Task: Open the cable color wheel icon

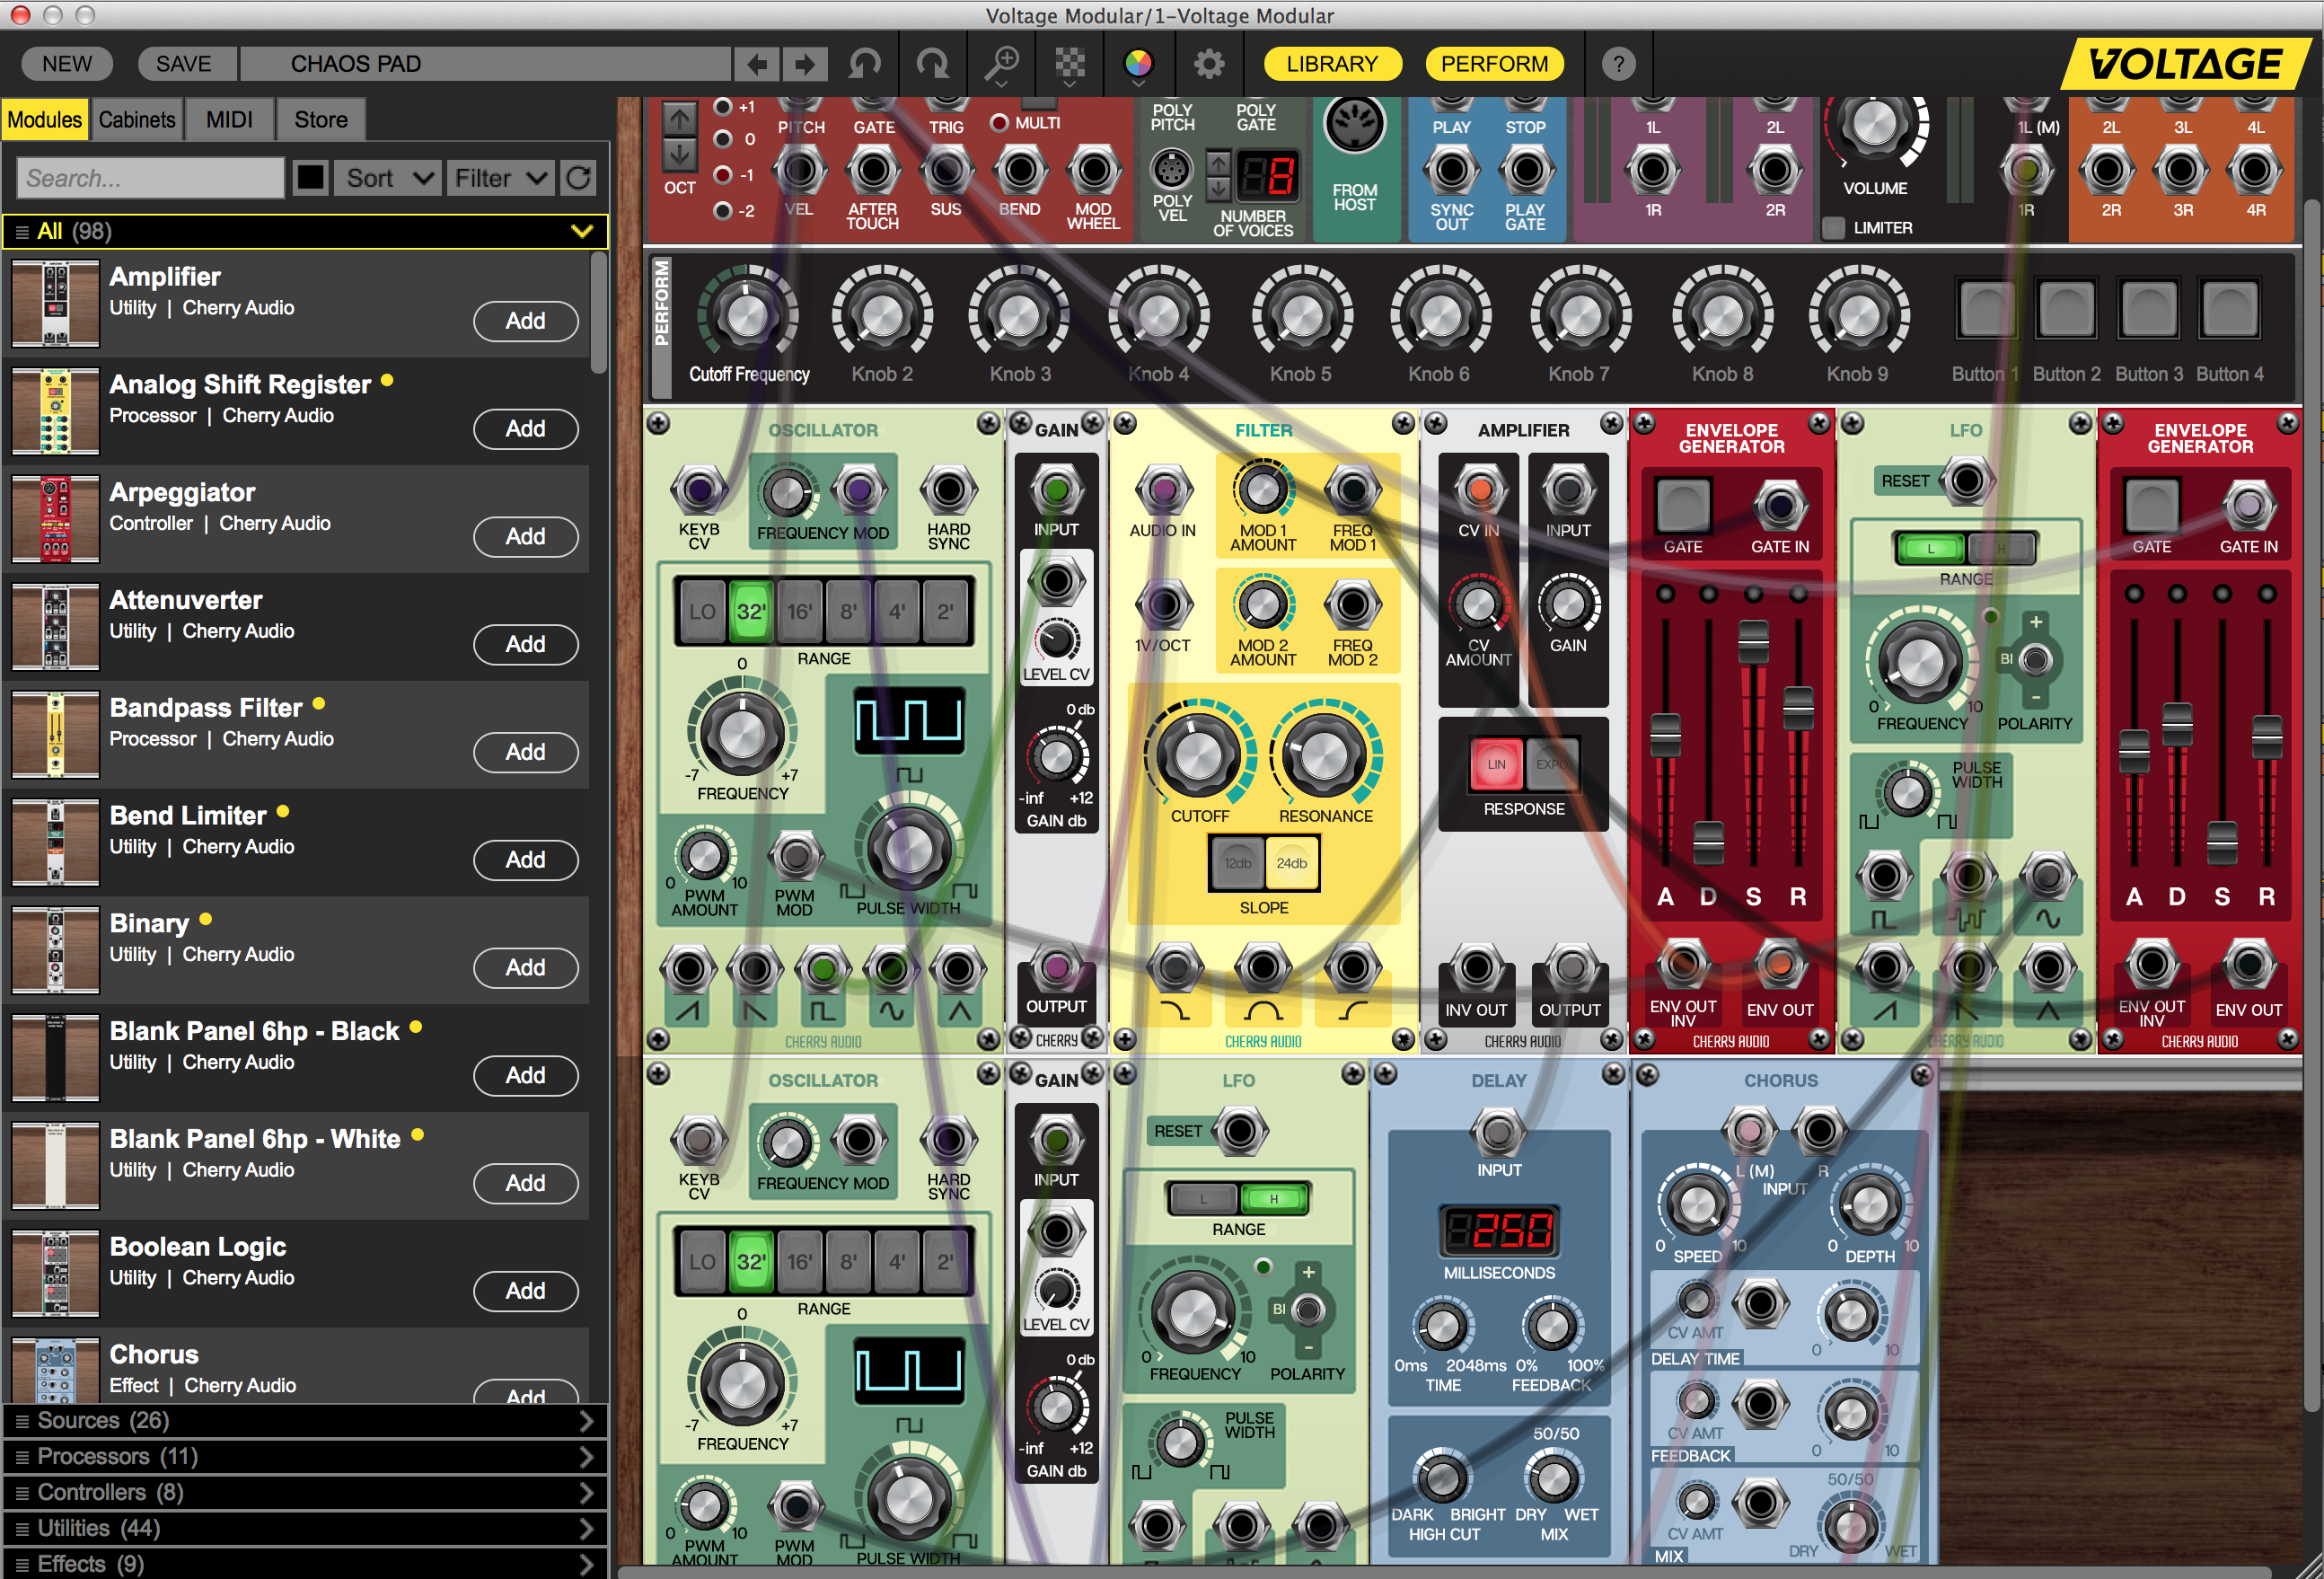Action: [1140, 63]
